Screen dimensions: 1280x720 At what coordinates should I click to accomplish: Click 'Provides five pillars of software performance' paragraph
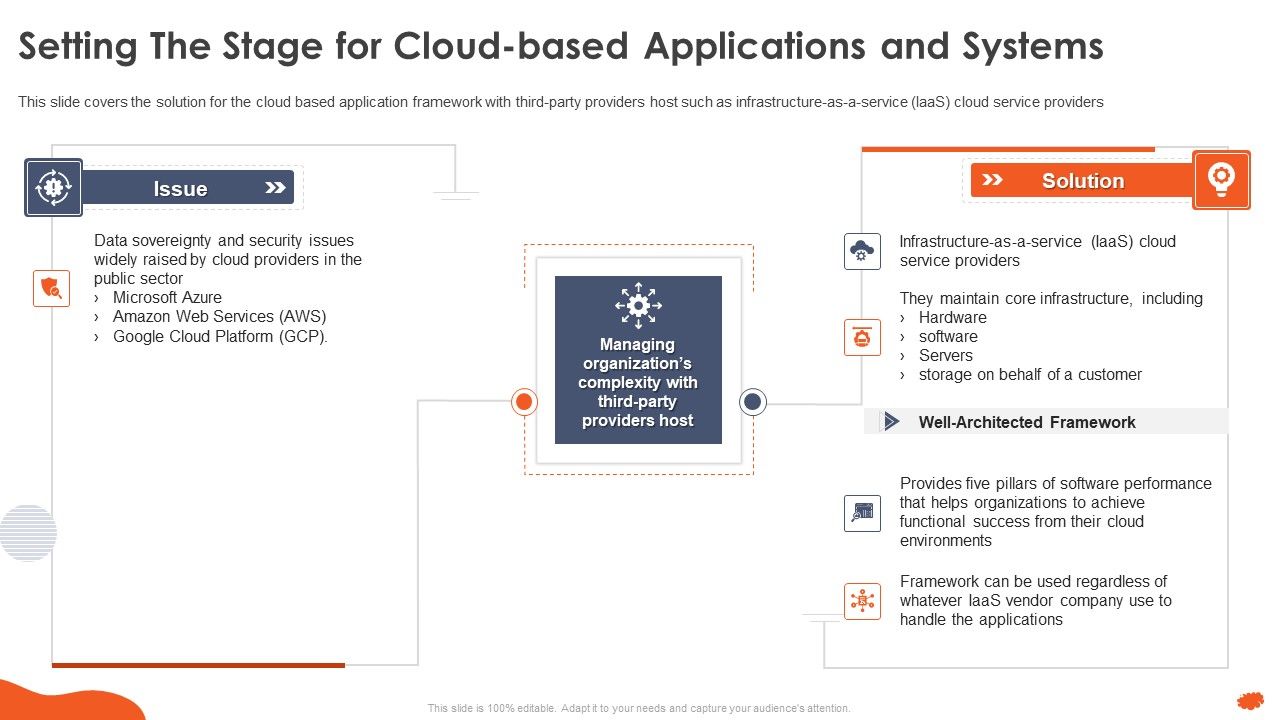(1055, 512)
